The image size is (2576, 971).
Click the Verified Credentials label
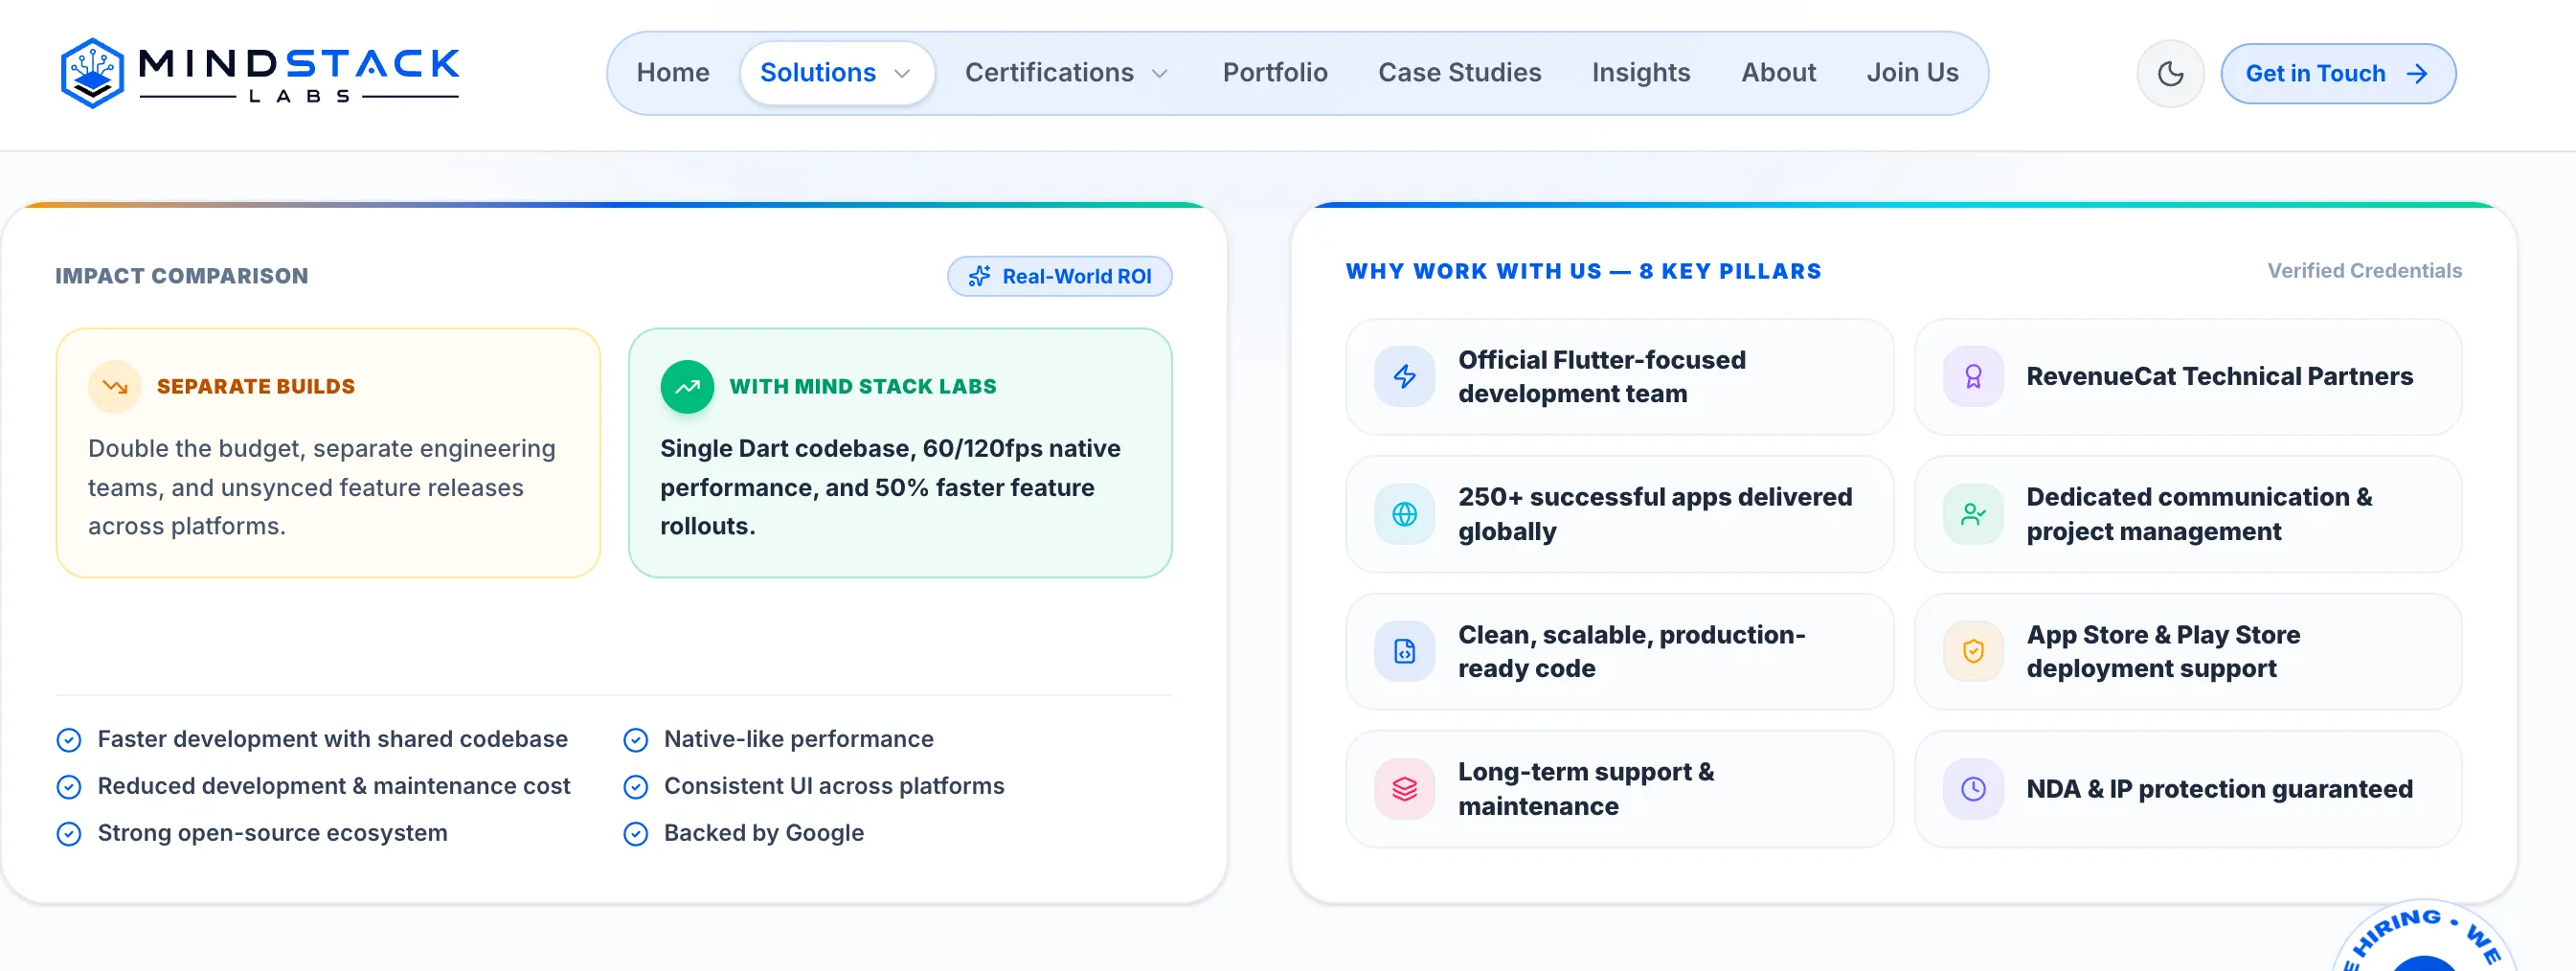2364,271
